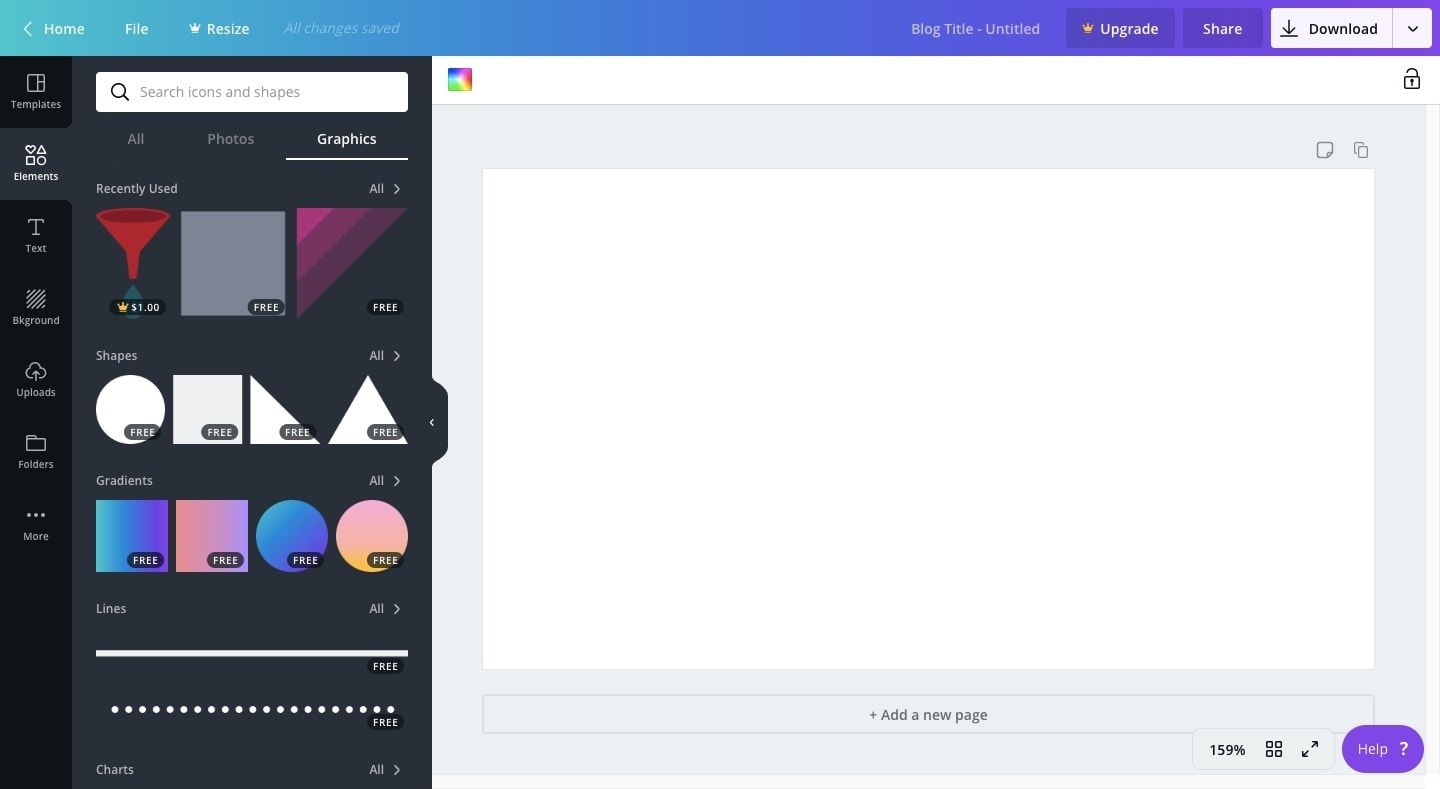Add a new page button
This screenshot has width=1440, height=789.
pos(928,714)
